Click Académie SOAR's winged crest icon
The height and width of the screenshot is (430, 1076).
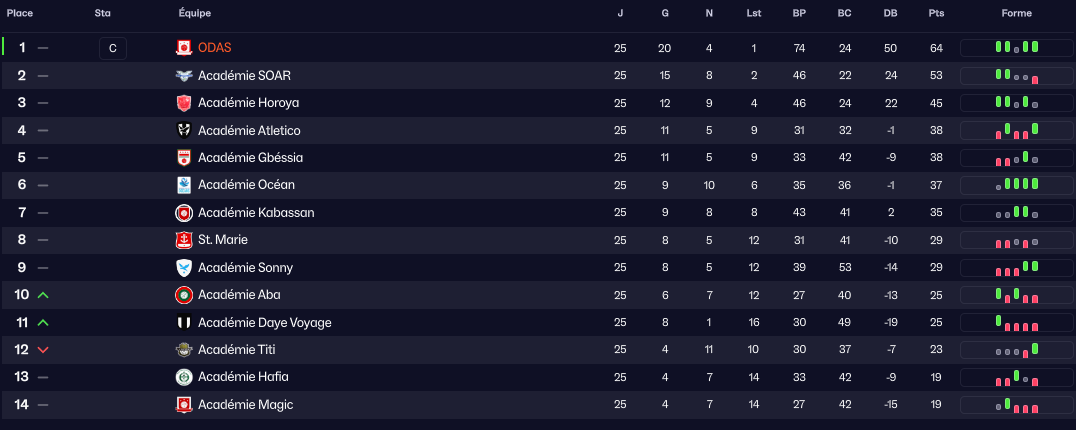184,76
